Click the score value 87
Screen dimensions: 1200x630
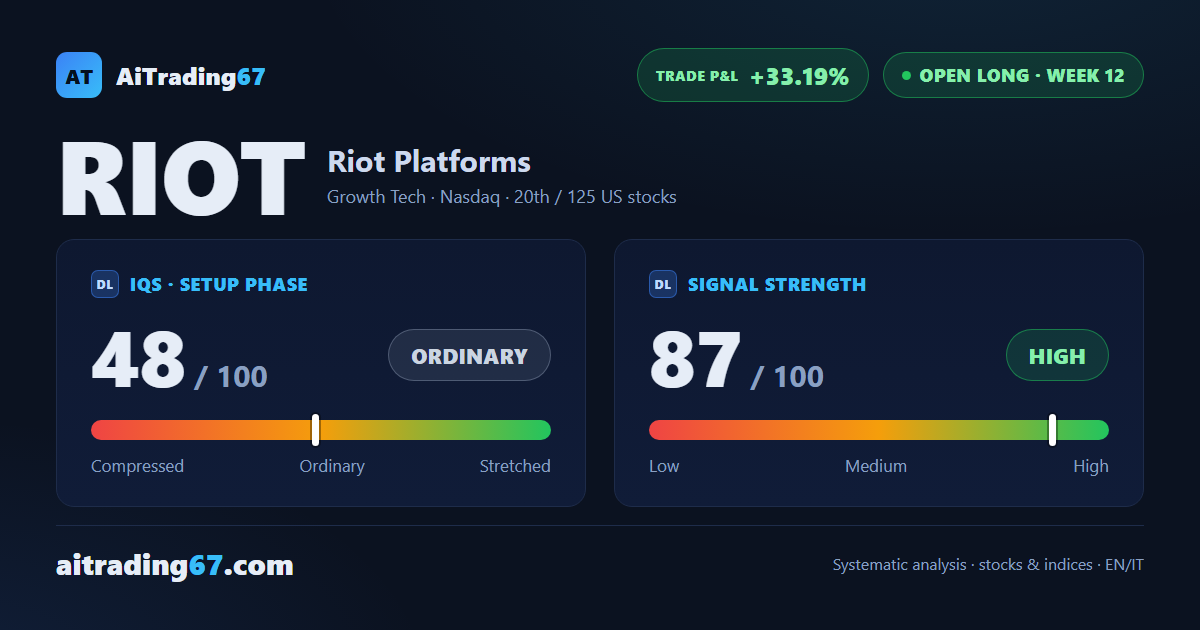pos(696,360)
